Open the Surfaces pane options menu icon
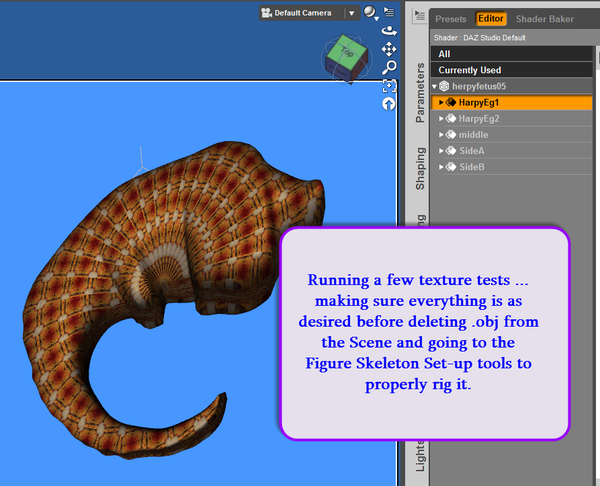Image resolution: width=600 pixels, height=486 pixels. tap(420, 16)
